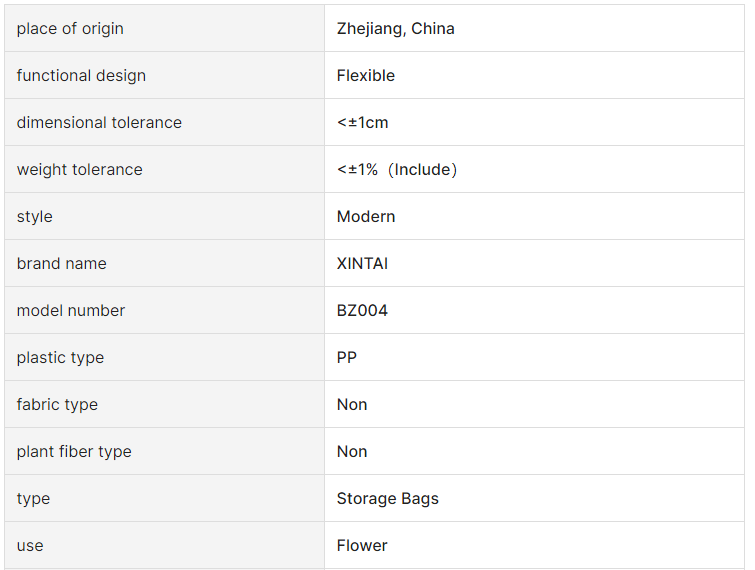The height and width of the screenshot is (570, 755).
Task: Click 'Non' in the fabric type row
Action: pos(352,405)
